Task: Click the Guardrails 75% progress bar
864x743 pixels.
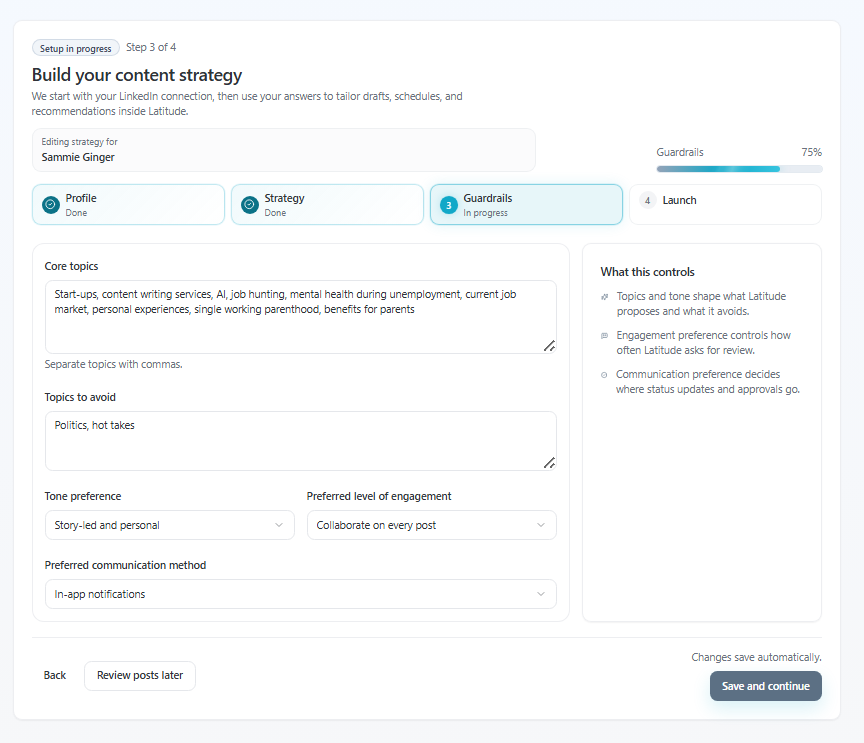Action: (x=739, y=169)
